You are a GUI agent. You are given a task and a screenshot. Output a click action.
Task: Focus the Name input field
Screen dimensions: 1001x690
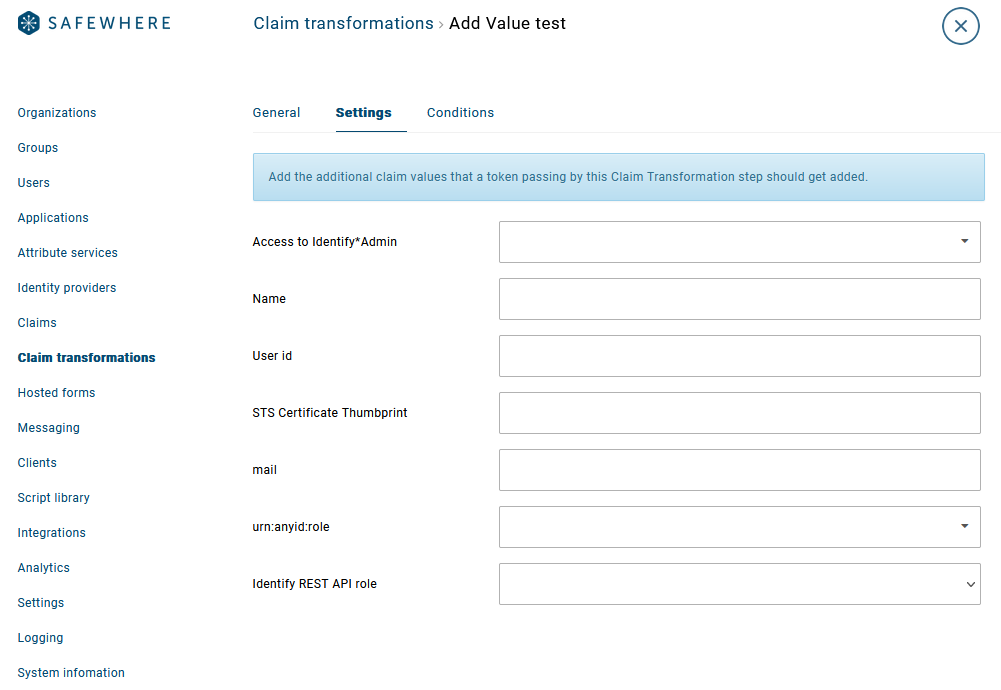point(739,299)
